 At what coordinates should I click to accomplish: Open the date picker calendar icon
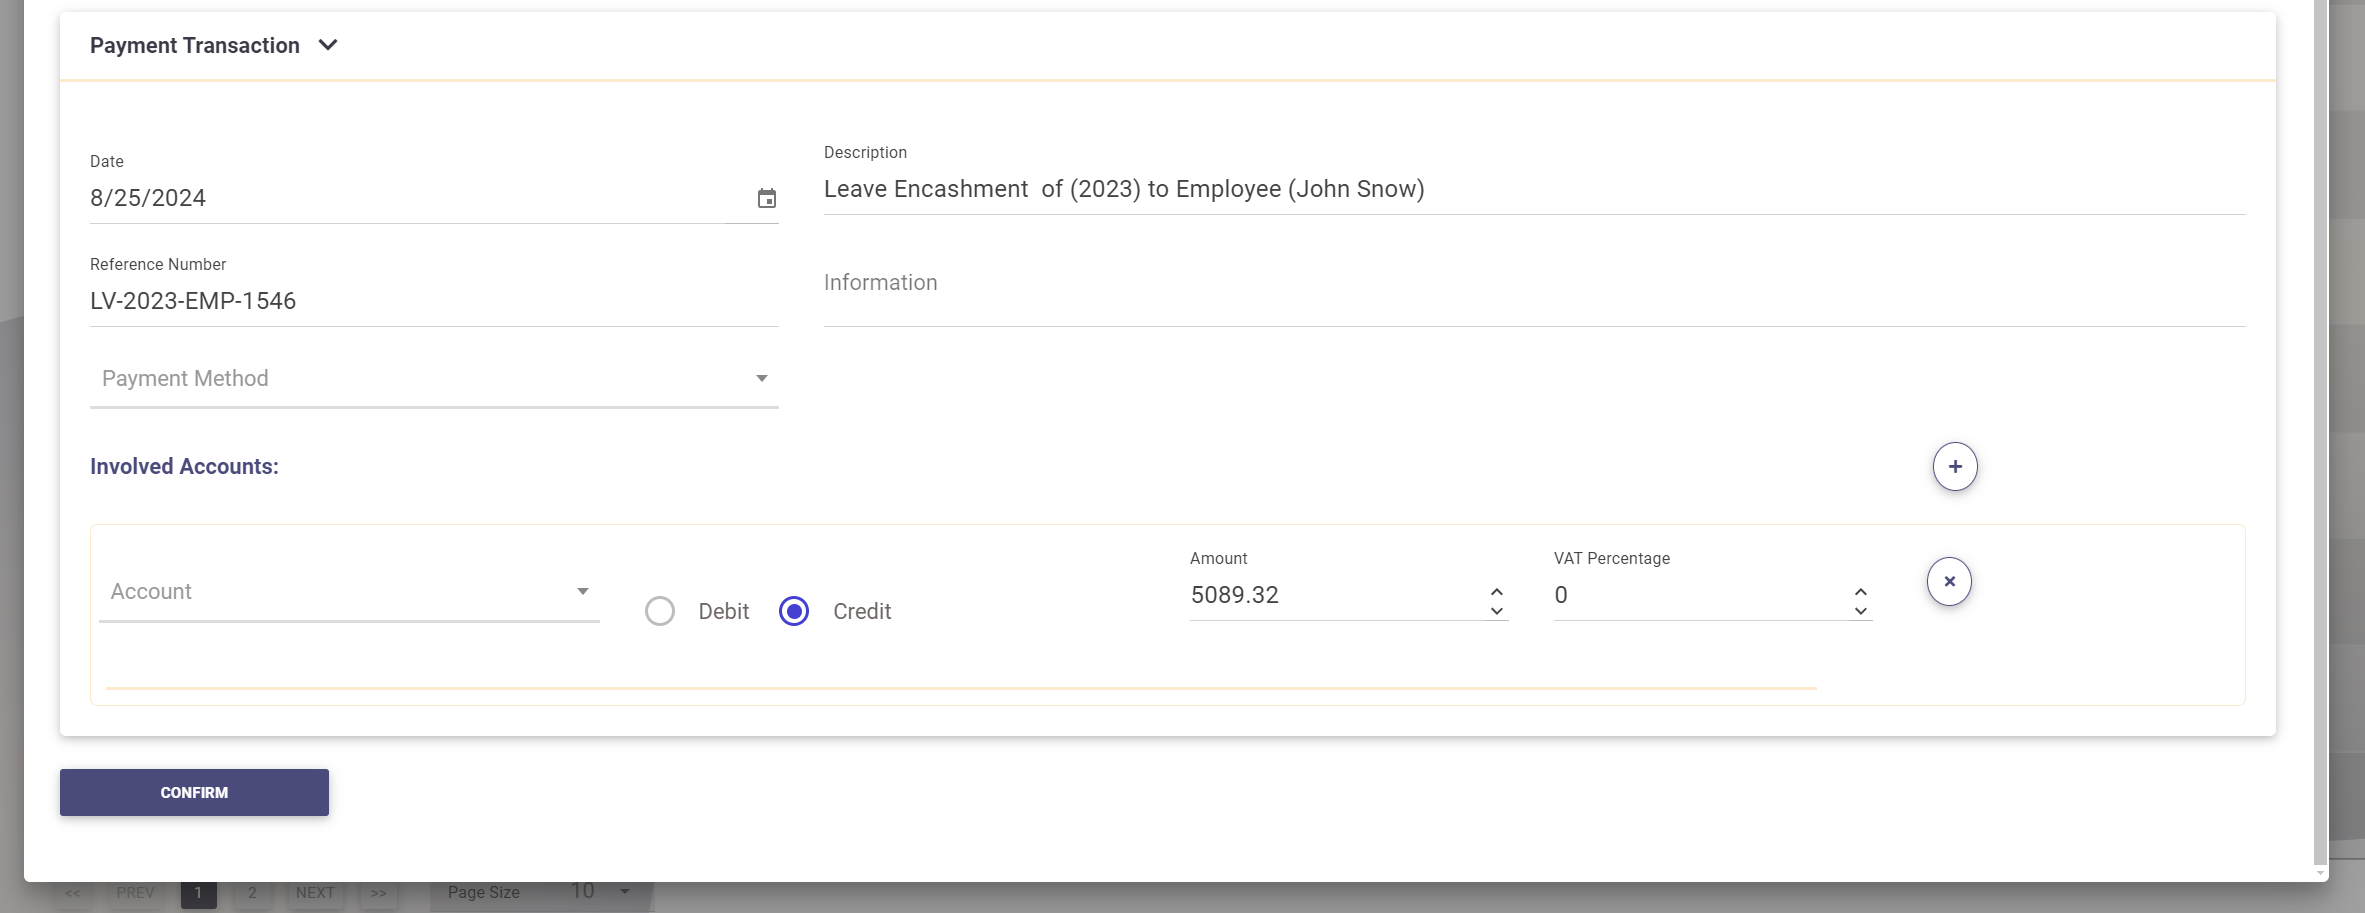tap(766, 199)
